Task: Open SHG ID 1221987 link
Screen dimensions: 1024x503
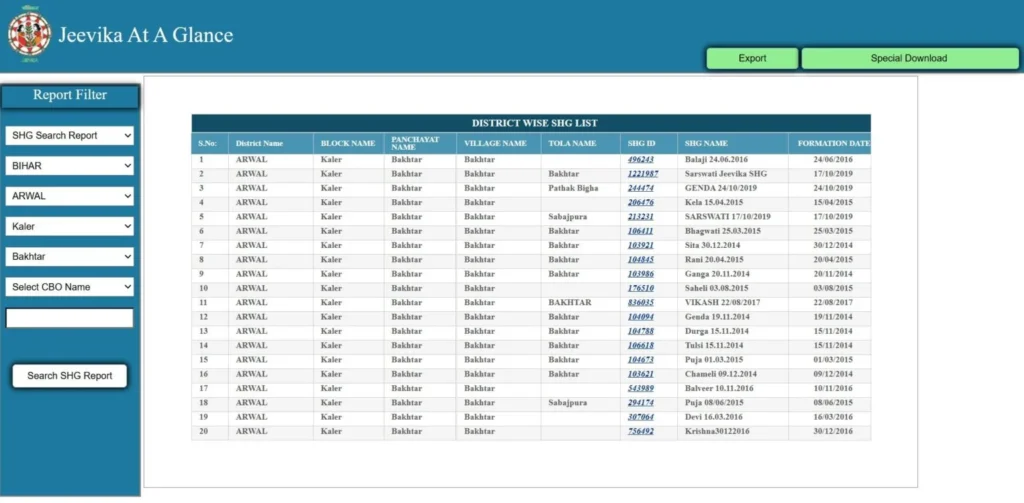Action: coord(642,174)
